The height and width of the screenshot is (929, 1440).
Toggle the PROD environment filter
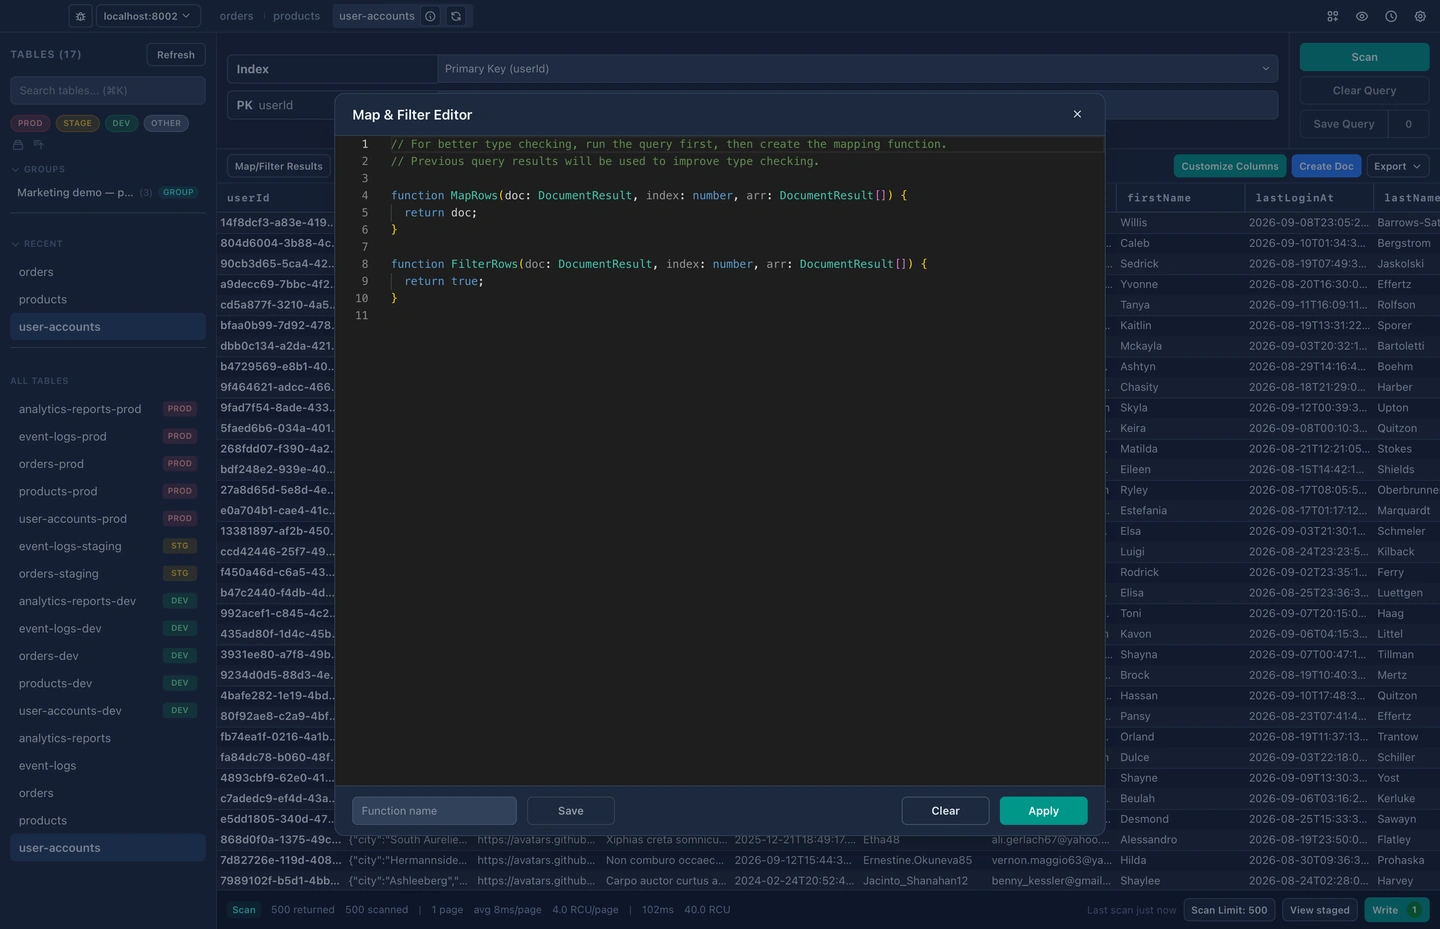coord(30,123)
